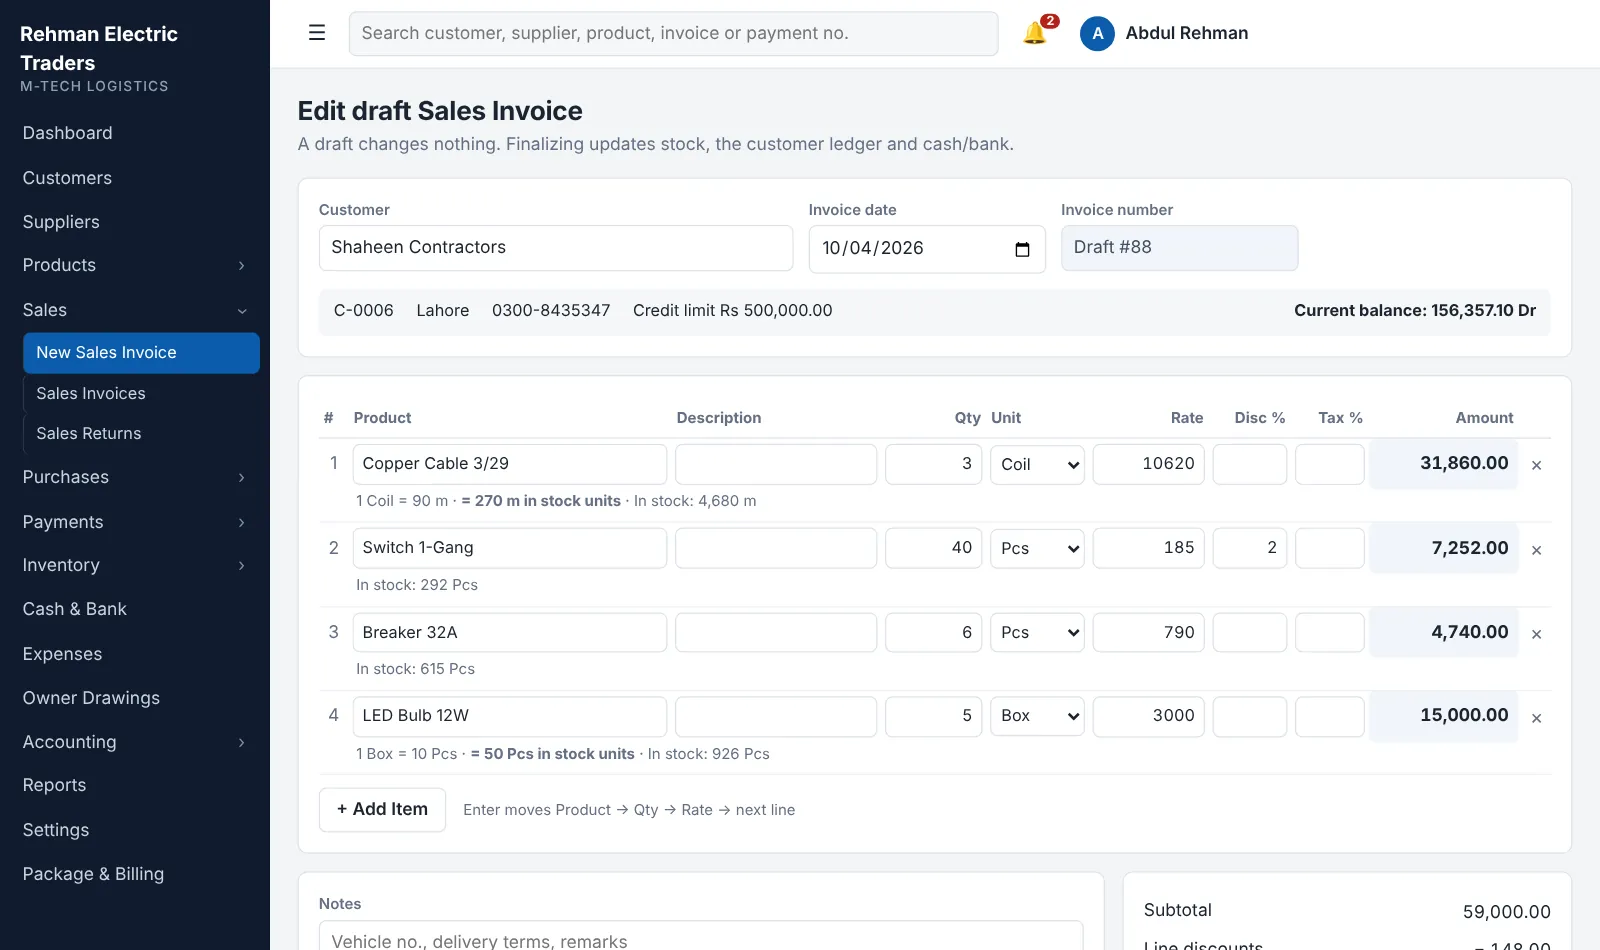
Task: Remove the Switch 1-Gang line
Action: click(1536, 550)
